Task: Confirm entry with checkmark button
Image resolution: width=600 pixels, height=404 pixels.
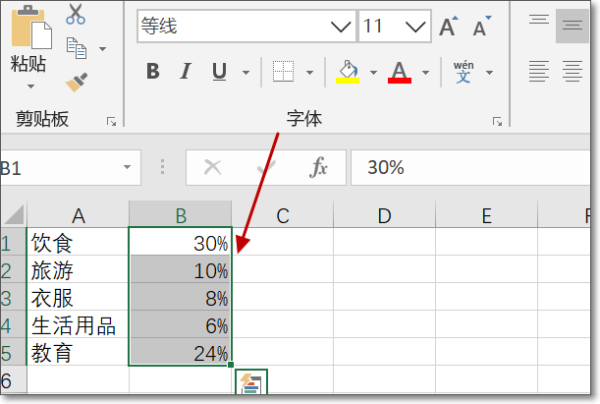Action: click(x=266, y=168)
